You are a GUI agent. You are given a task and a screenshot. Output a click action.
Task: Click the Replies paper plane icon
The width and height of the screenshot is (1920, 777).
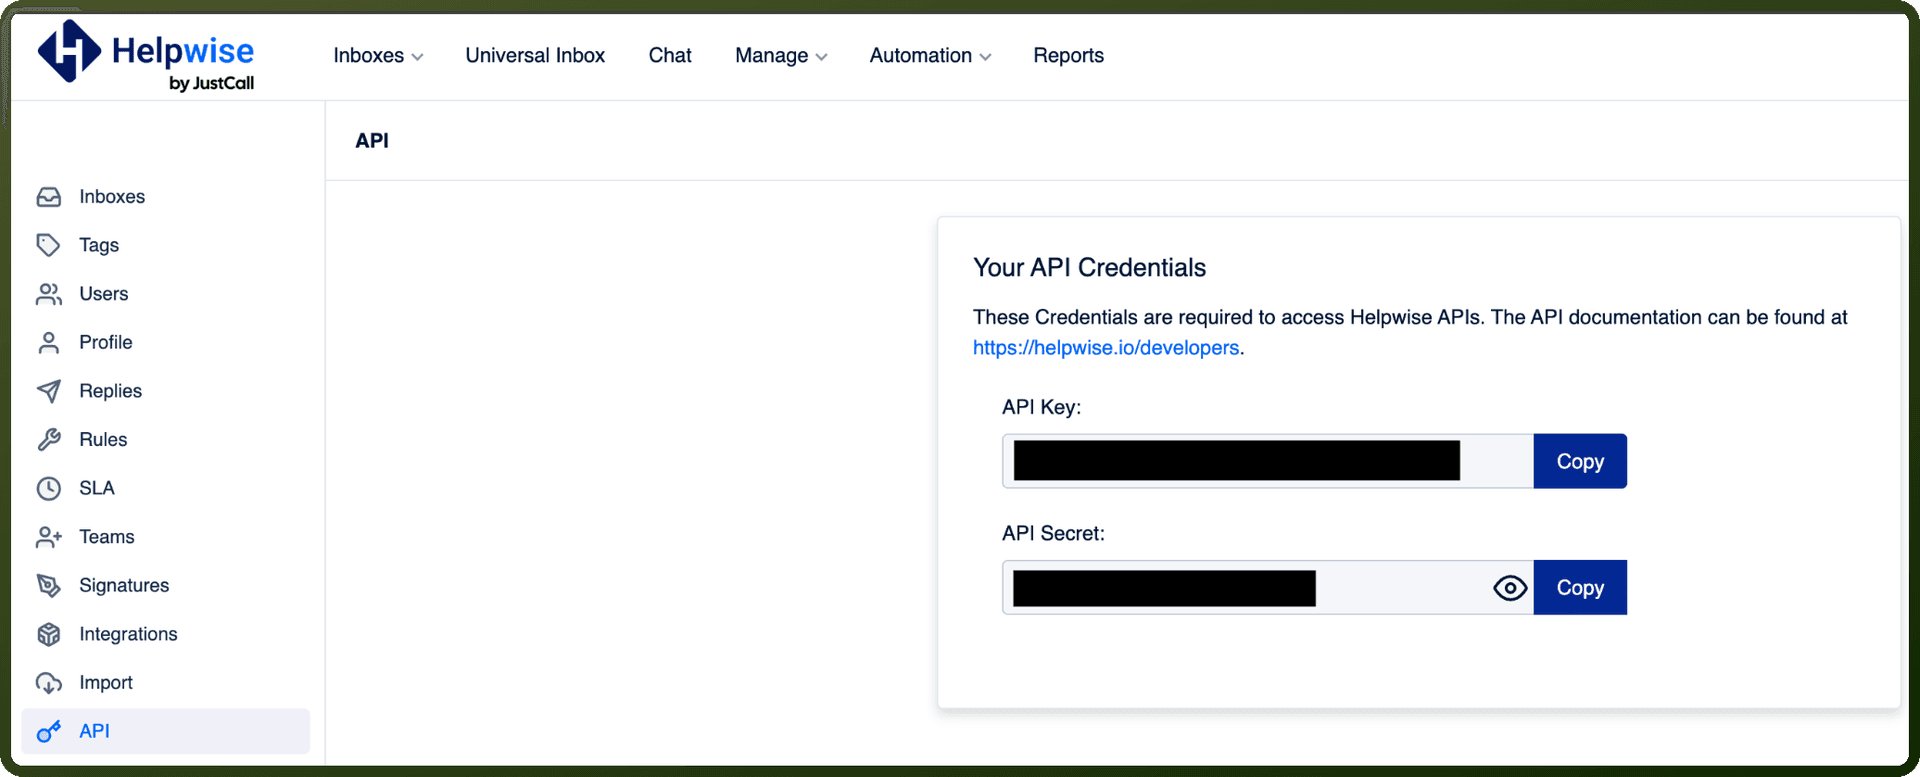click(49, 391)
